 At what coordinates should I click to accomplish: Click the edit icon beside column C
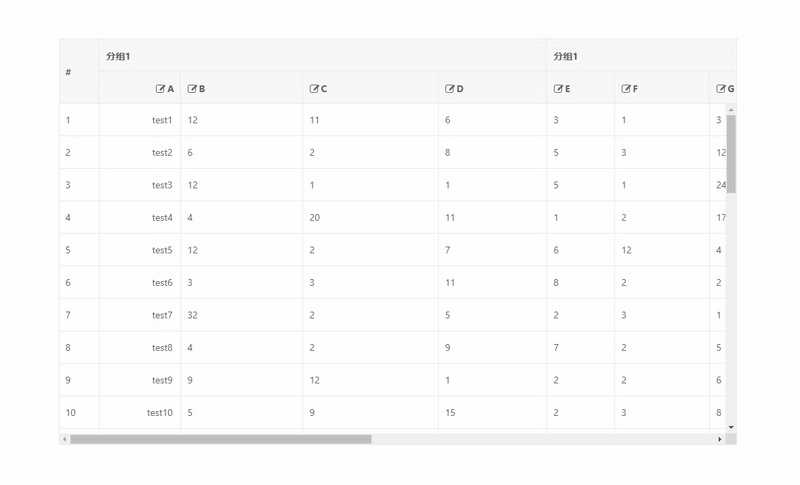(x=314, y=89)
